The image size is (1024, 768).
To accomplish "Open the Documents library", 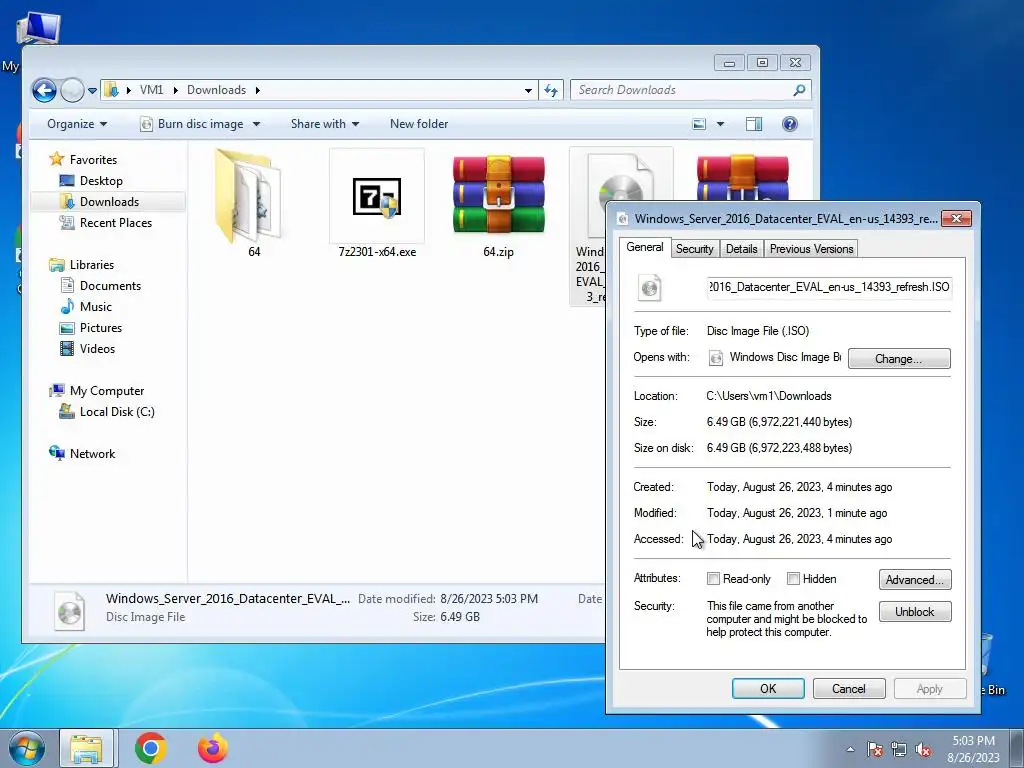I will coord(101,286).
